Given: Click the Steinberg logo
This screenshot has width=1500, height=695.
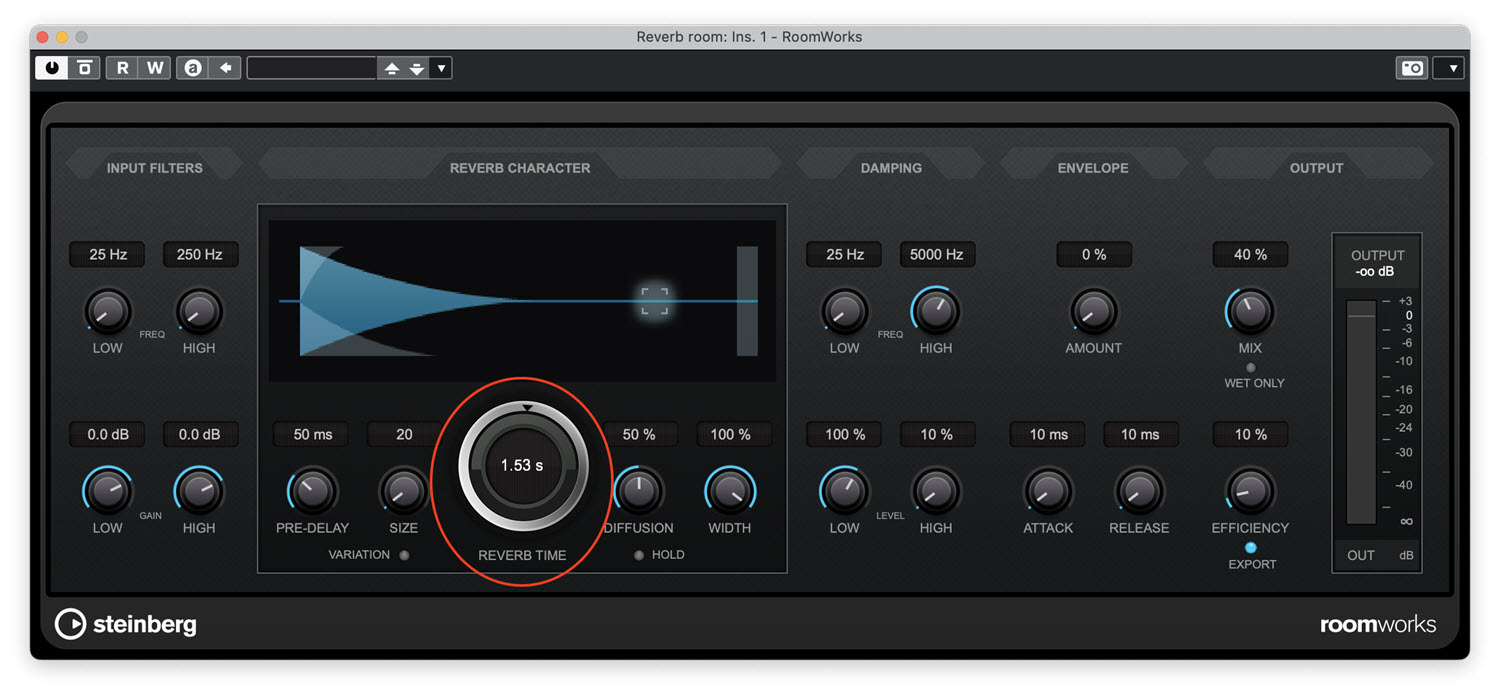Looking at the screenshot, I should (126, 624).
